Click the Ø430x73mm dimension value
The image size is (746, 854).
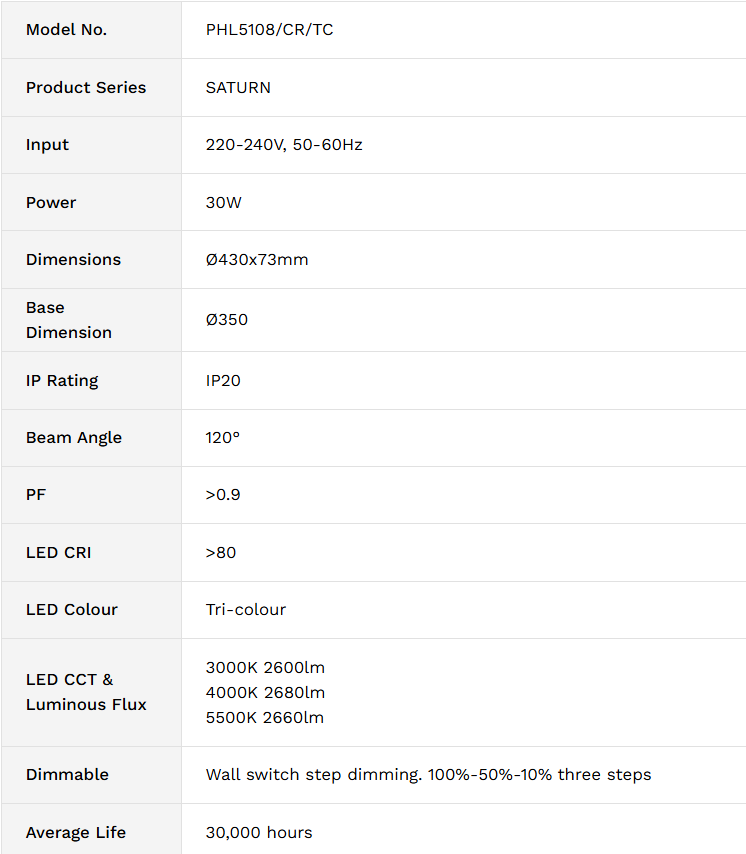pyautogui.click(x=256, y=260)
